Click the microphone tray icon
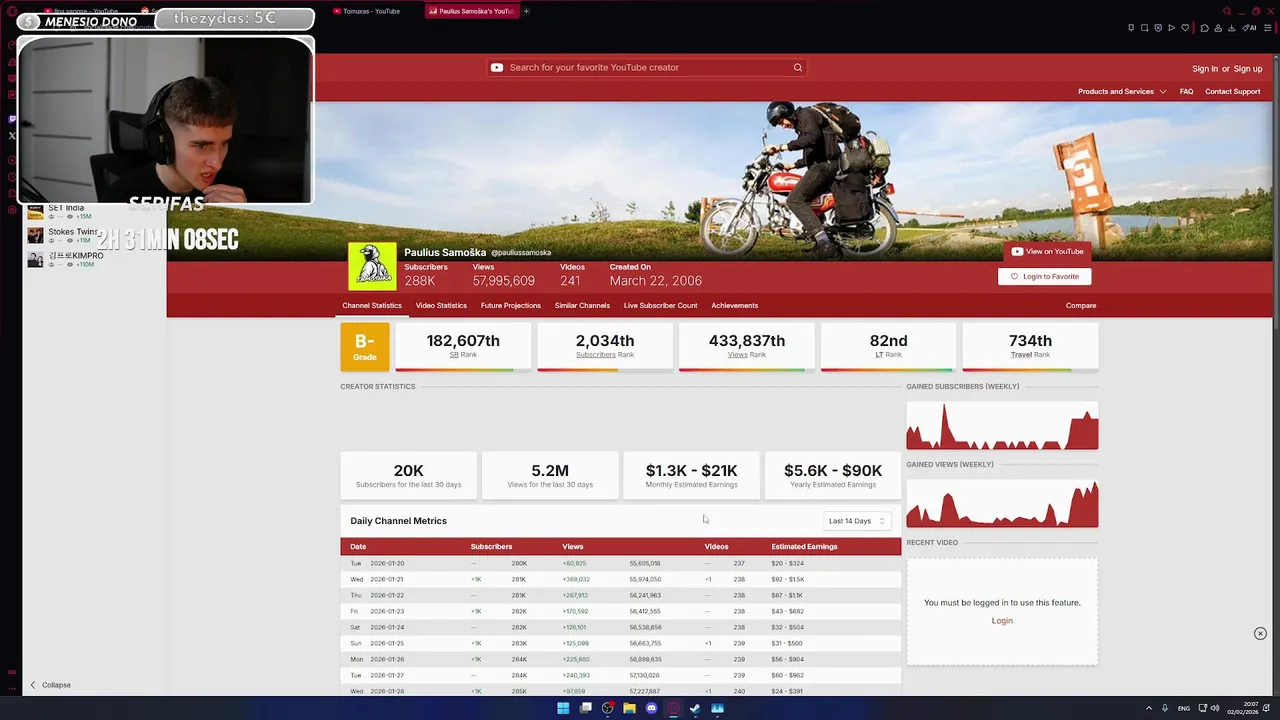This screenshot has width=1280, height=720. [1165, 708]
